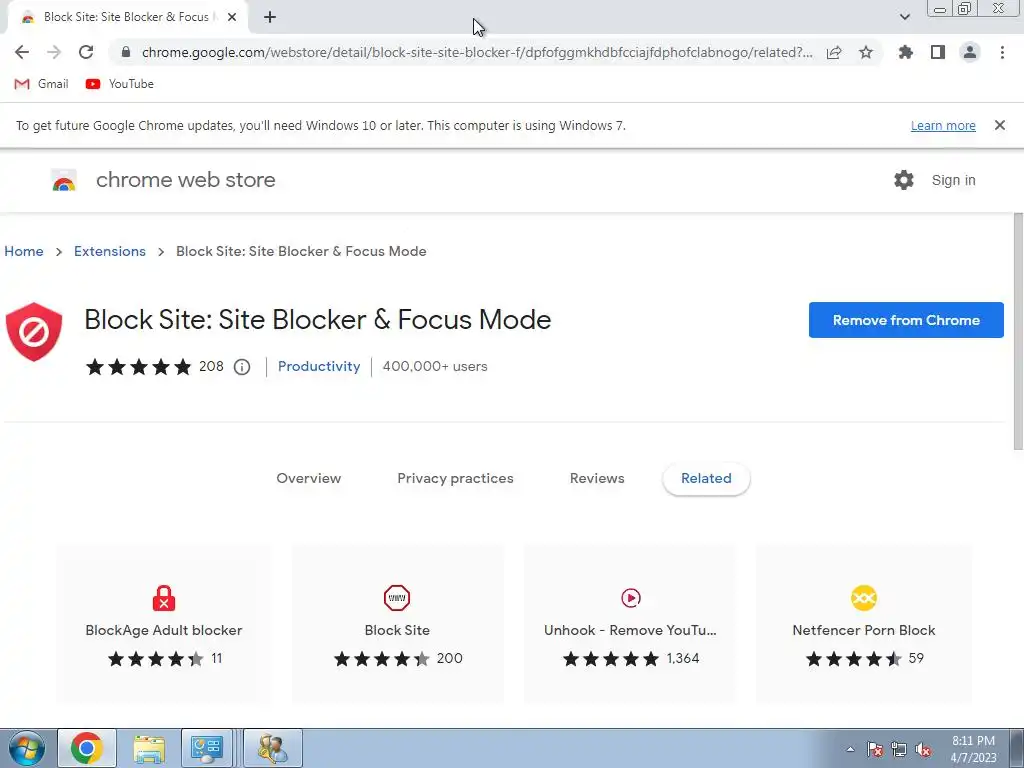
Task: Open a new tab with plus button
Action: click(270, 17)
